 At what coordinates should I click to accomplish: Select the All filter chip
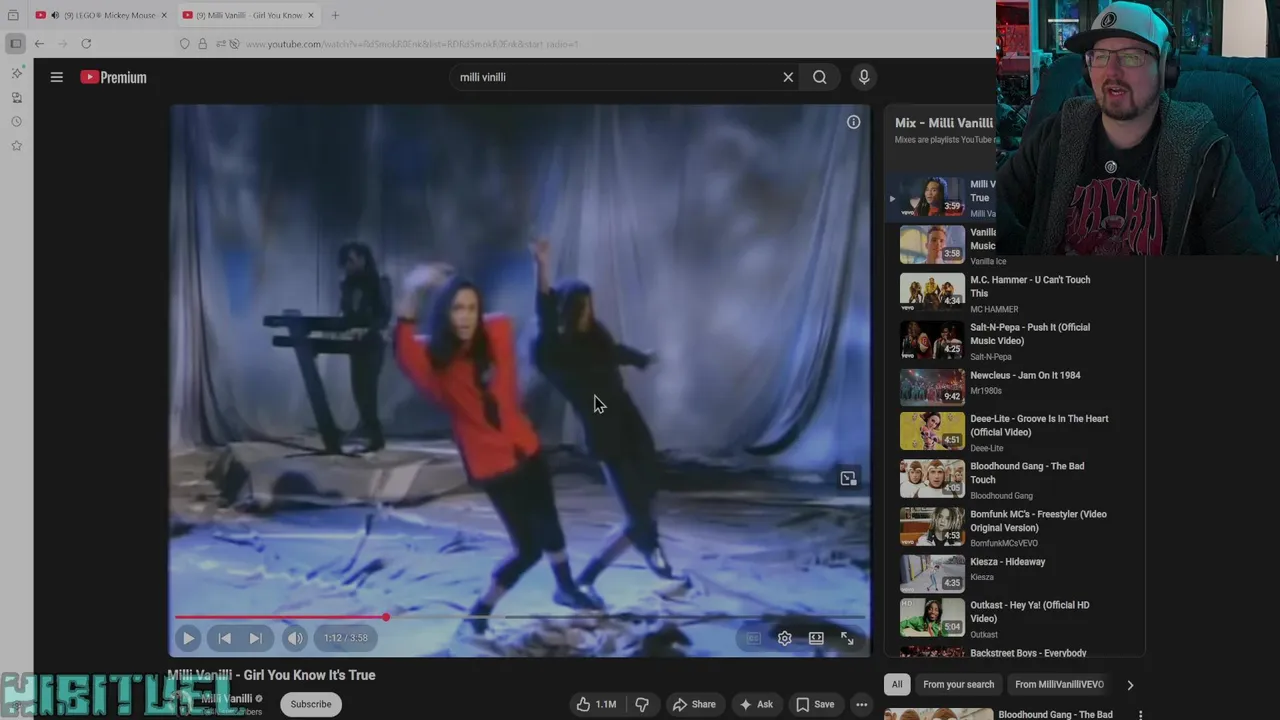coord(897,685)
